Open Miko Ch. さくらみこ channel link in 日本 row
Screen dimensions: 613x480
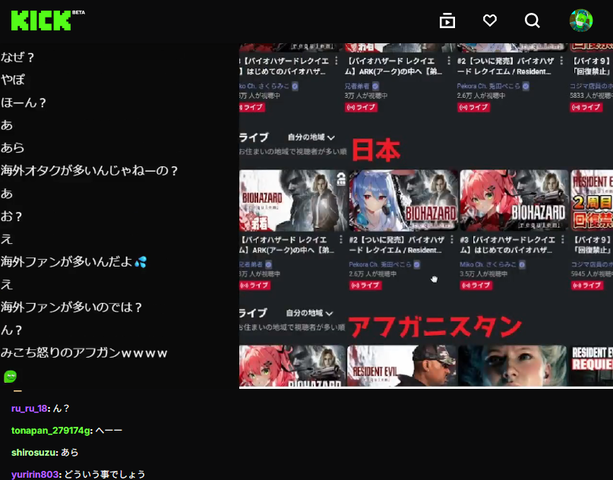click(488, 265)
